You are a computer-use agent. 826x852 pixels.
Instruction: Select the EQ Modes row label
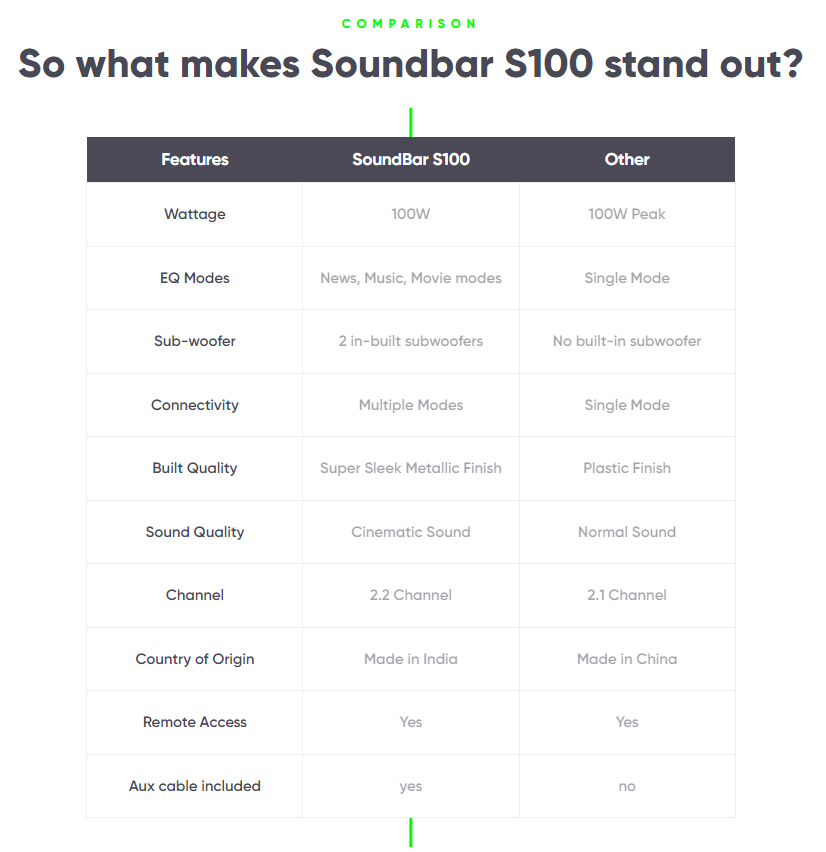[x=195, y=278]
